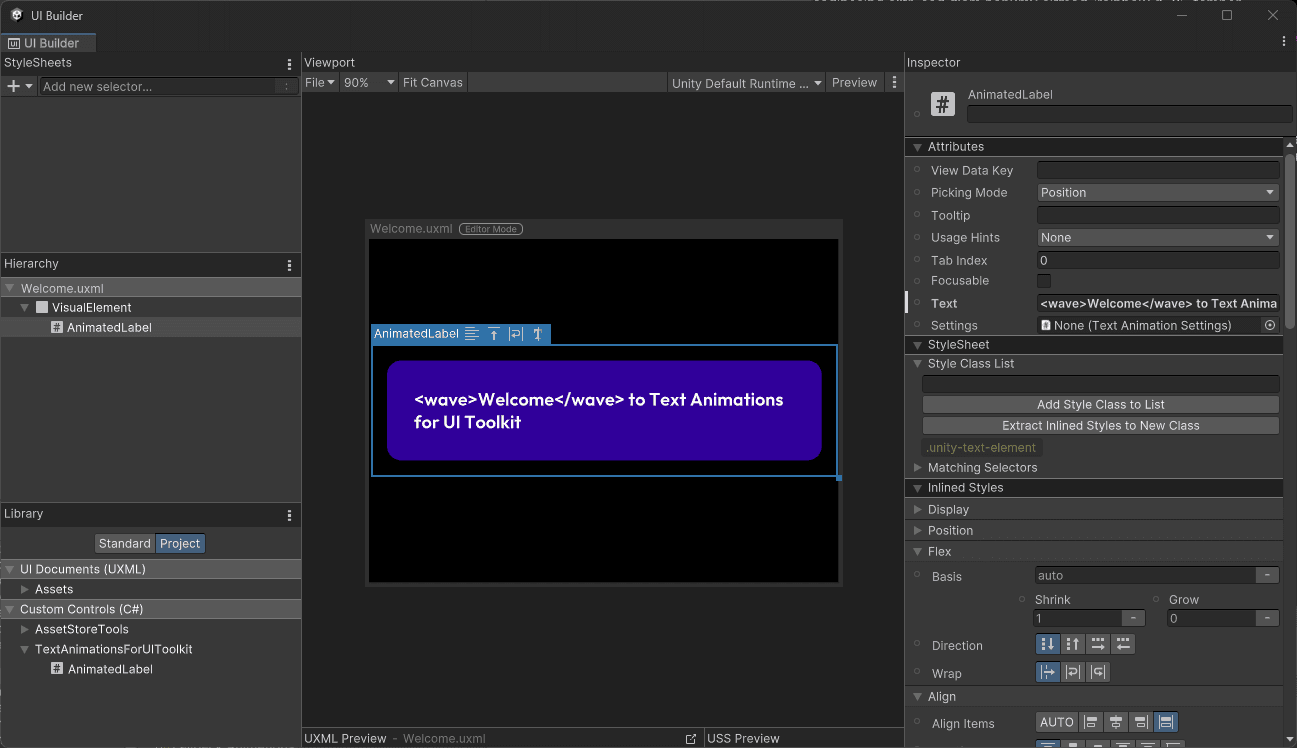The width and height of the screenshot is (1297, 748).
Task: Open the Picking Mode dropdown
Action: (x=1157, y=192)
